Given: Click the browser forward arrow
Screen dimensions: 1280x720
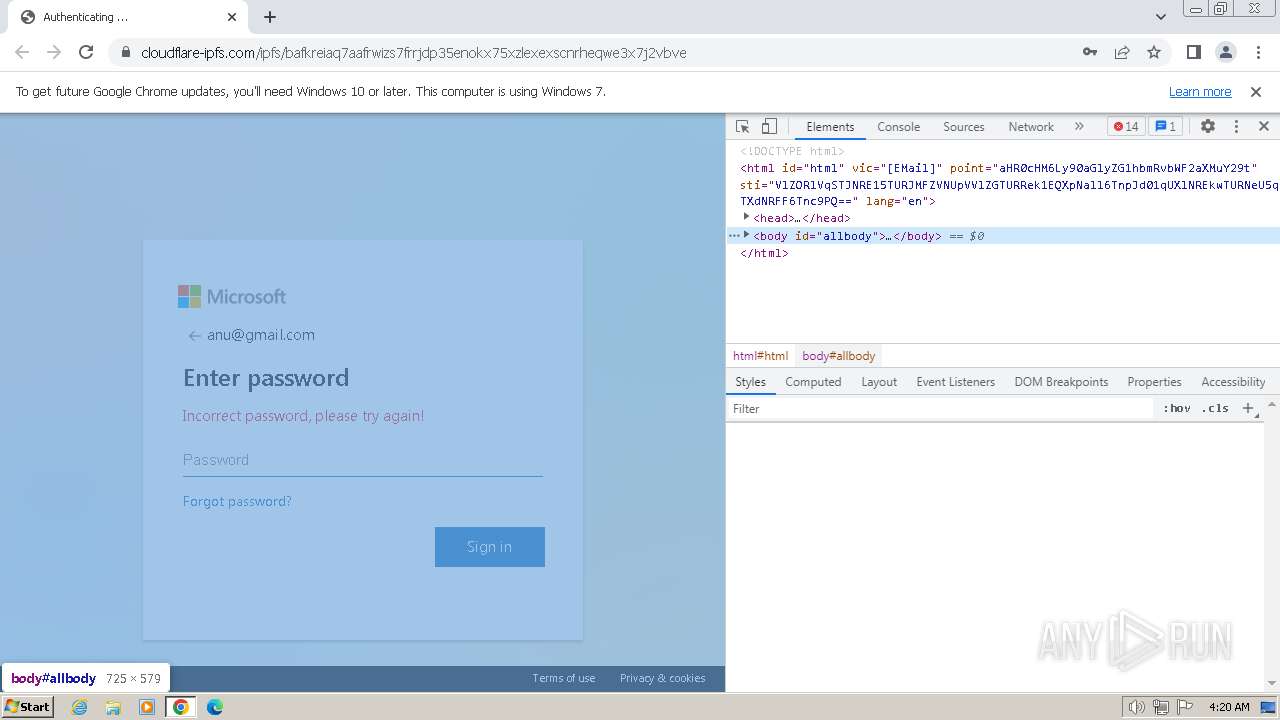Looking at the screenshot, I should [54, 52].
